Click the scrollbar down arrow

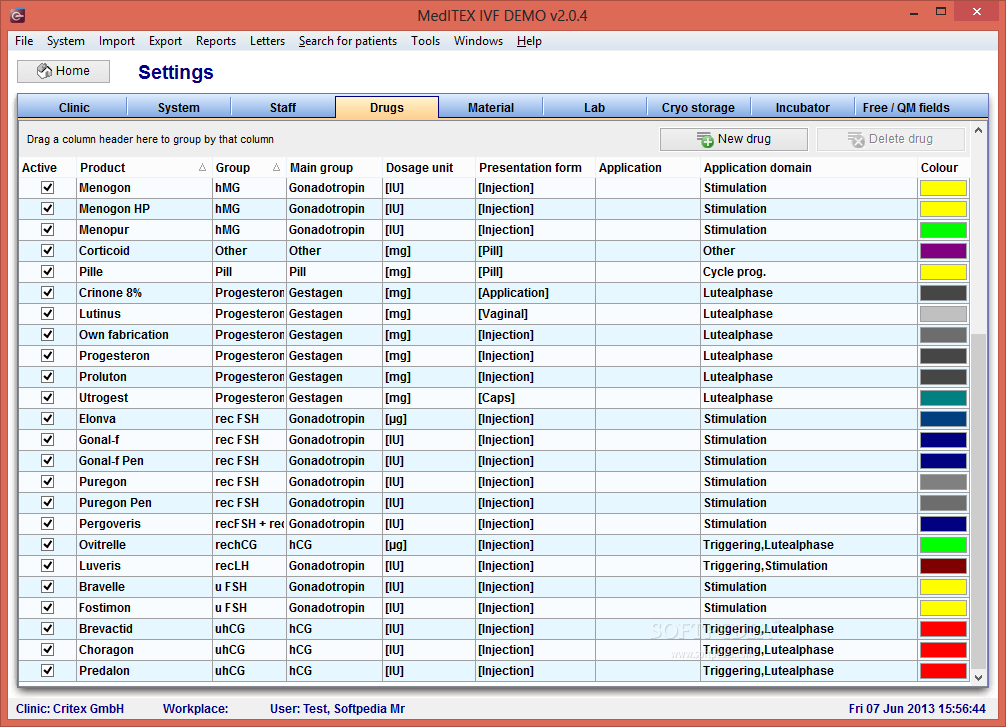[978, 677]
